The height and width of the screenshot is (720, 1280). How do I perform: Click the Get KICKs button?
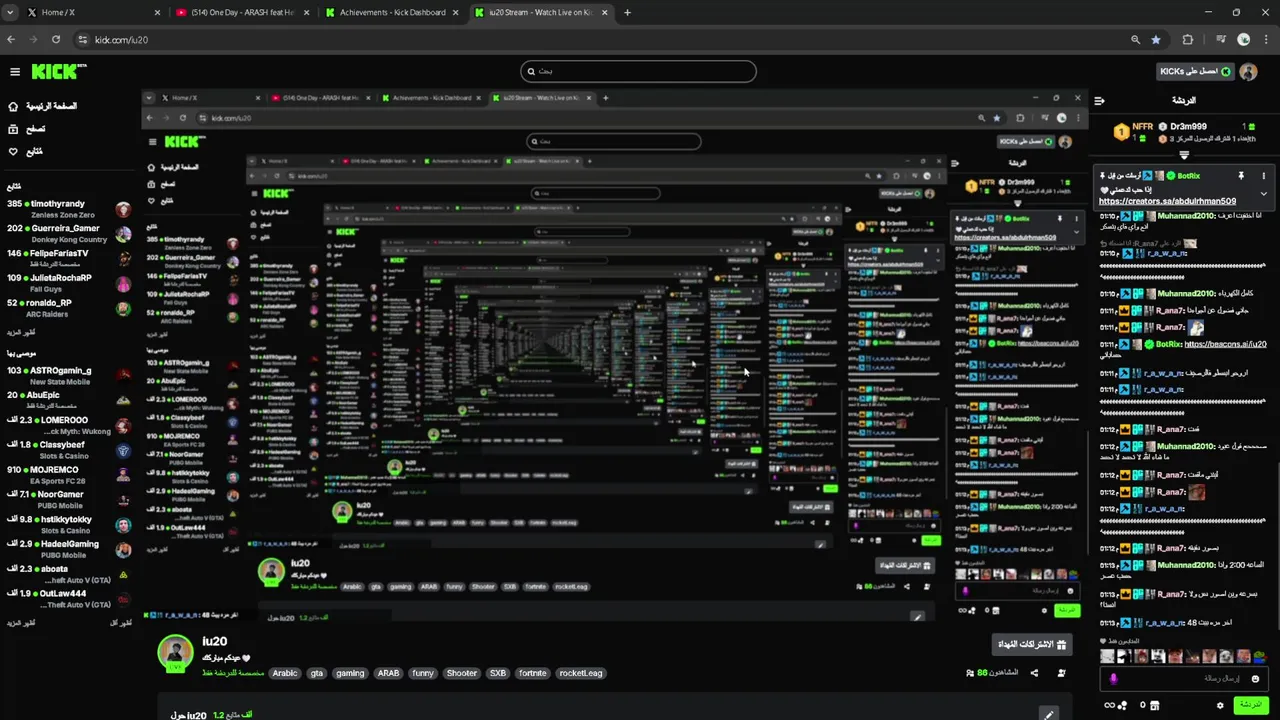(x=1195, y=71)
